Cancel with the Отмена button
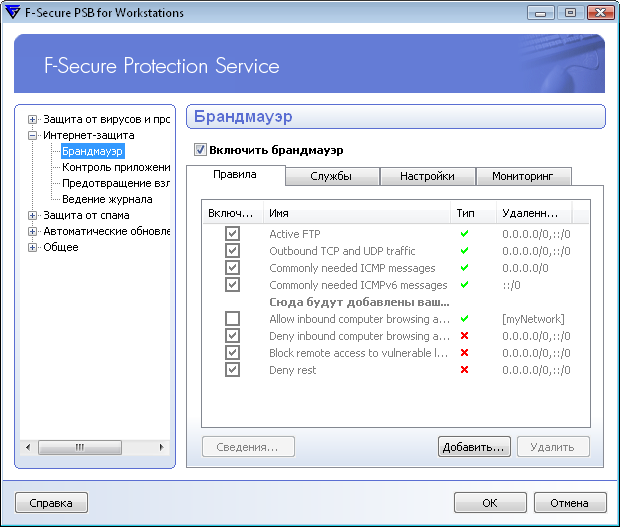Image resolution: width=620 pixels, height=527 pixels. pos(570,503)
